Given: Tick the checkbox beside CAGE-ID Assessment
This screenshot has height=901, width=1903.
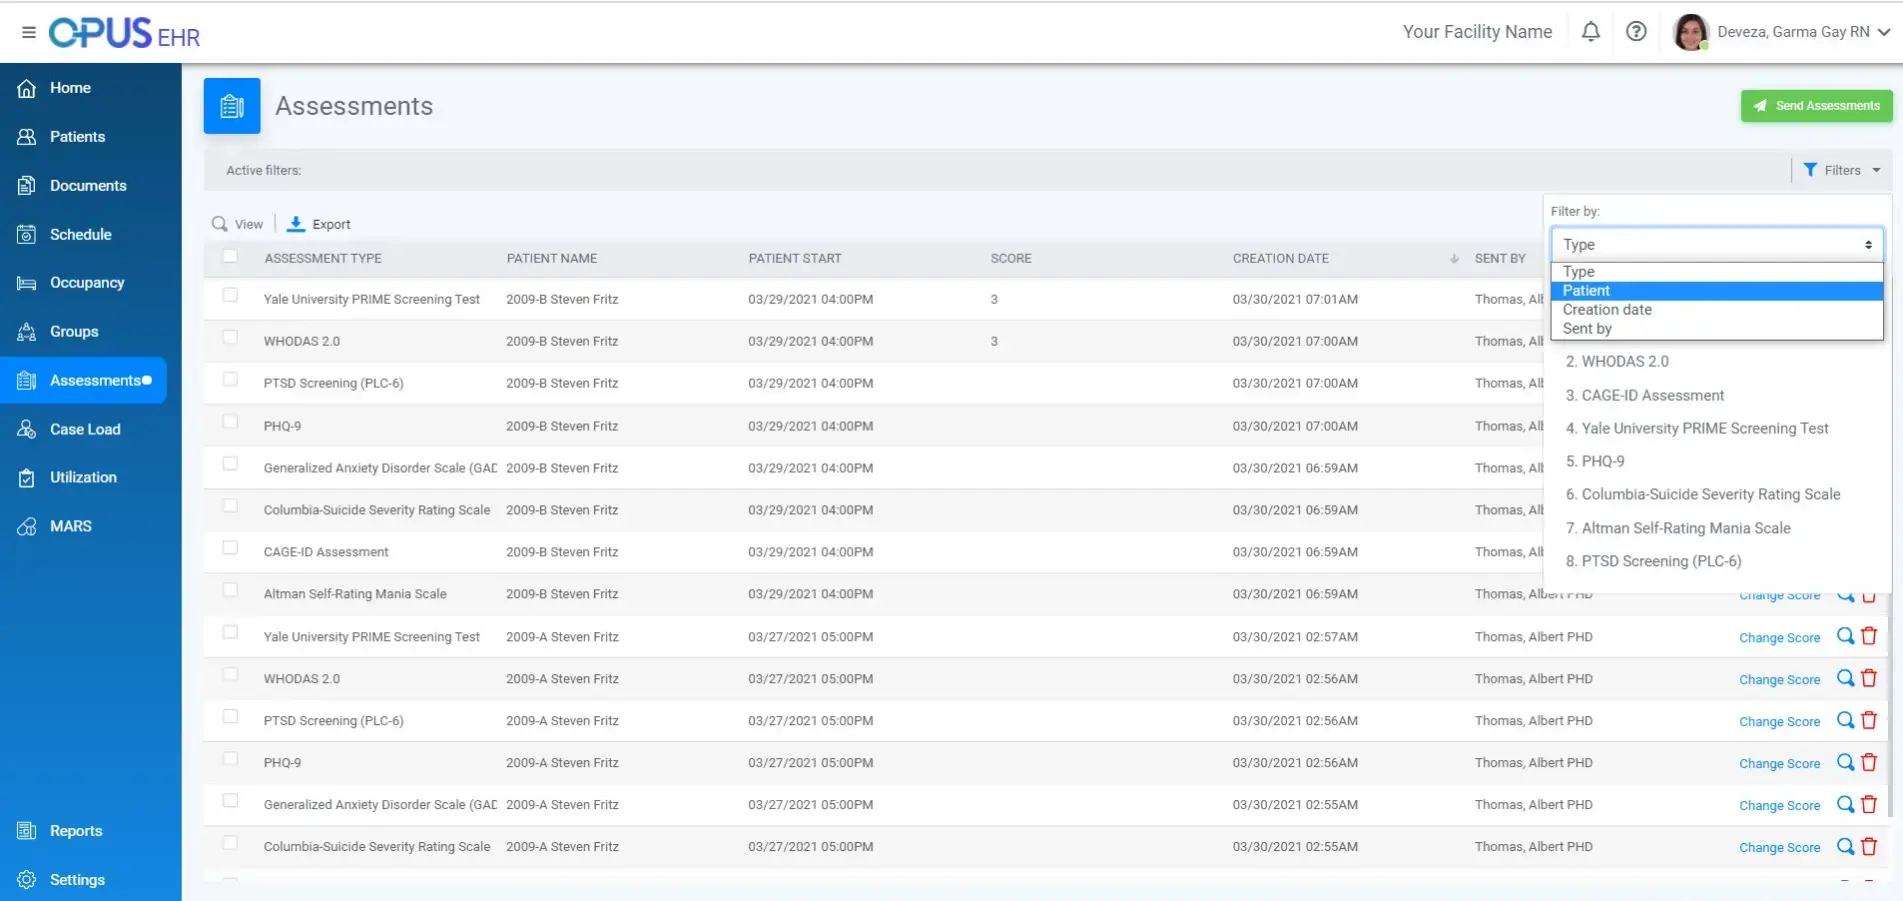Looking at the screenshot, I should 230,547.
